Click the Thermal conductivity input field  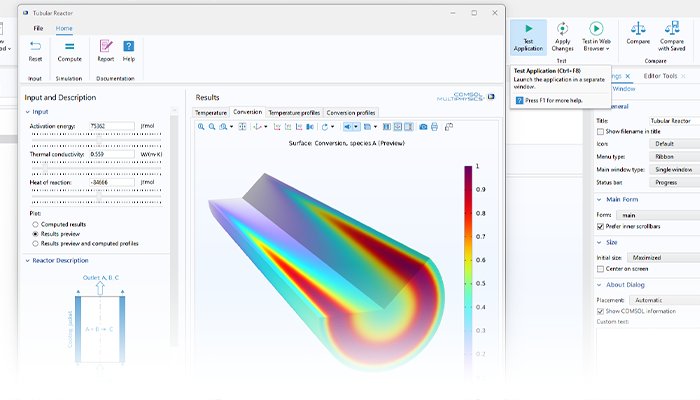tap(112, 154)
